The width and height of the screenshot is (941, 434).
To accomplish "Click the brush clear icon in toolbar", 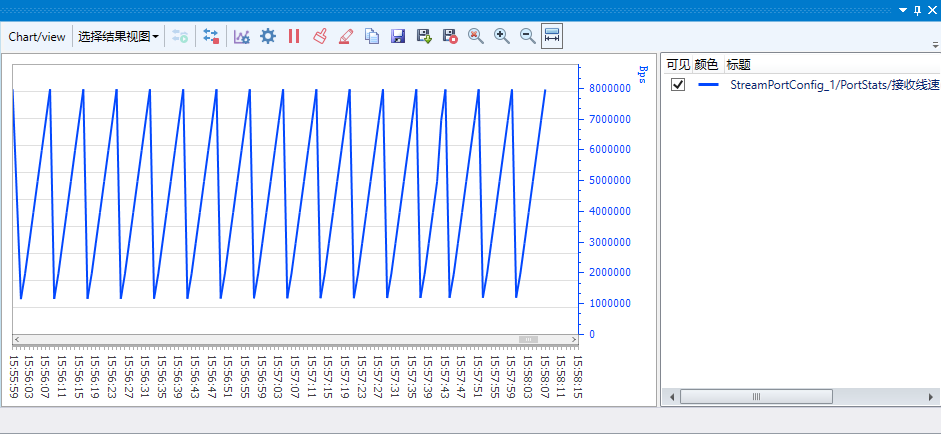I will tap(319, 36).
